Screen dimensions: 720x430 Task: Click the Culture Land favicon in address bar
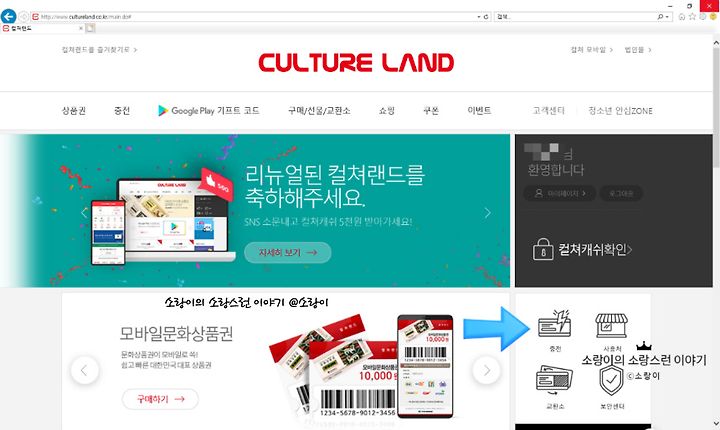click(x=35, y=17)
